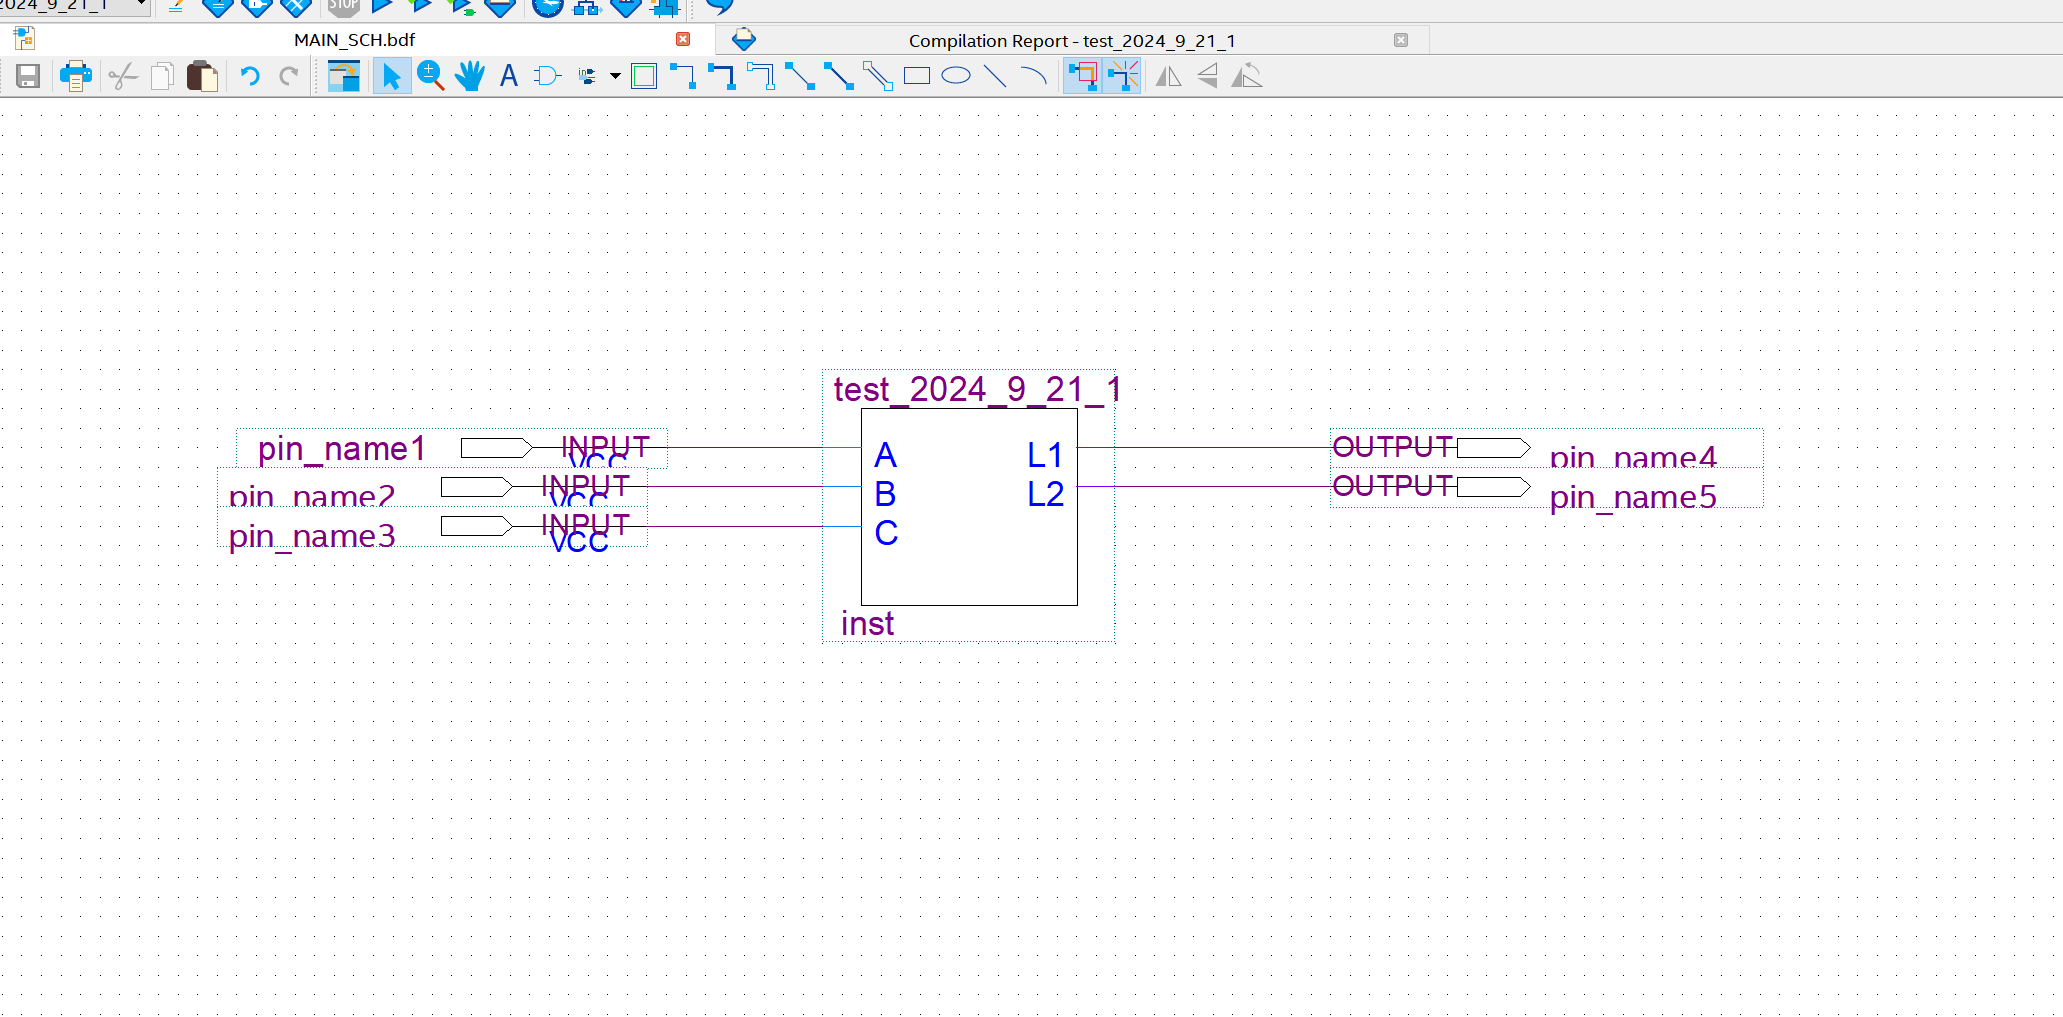This screenshot has height=1017, width=2063.
Task: Toggle the Selection pointer tool
Action: point(391,76)
